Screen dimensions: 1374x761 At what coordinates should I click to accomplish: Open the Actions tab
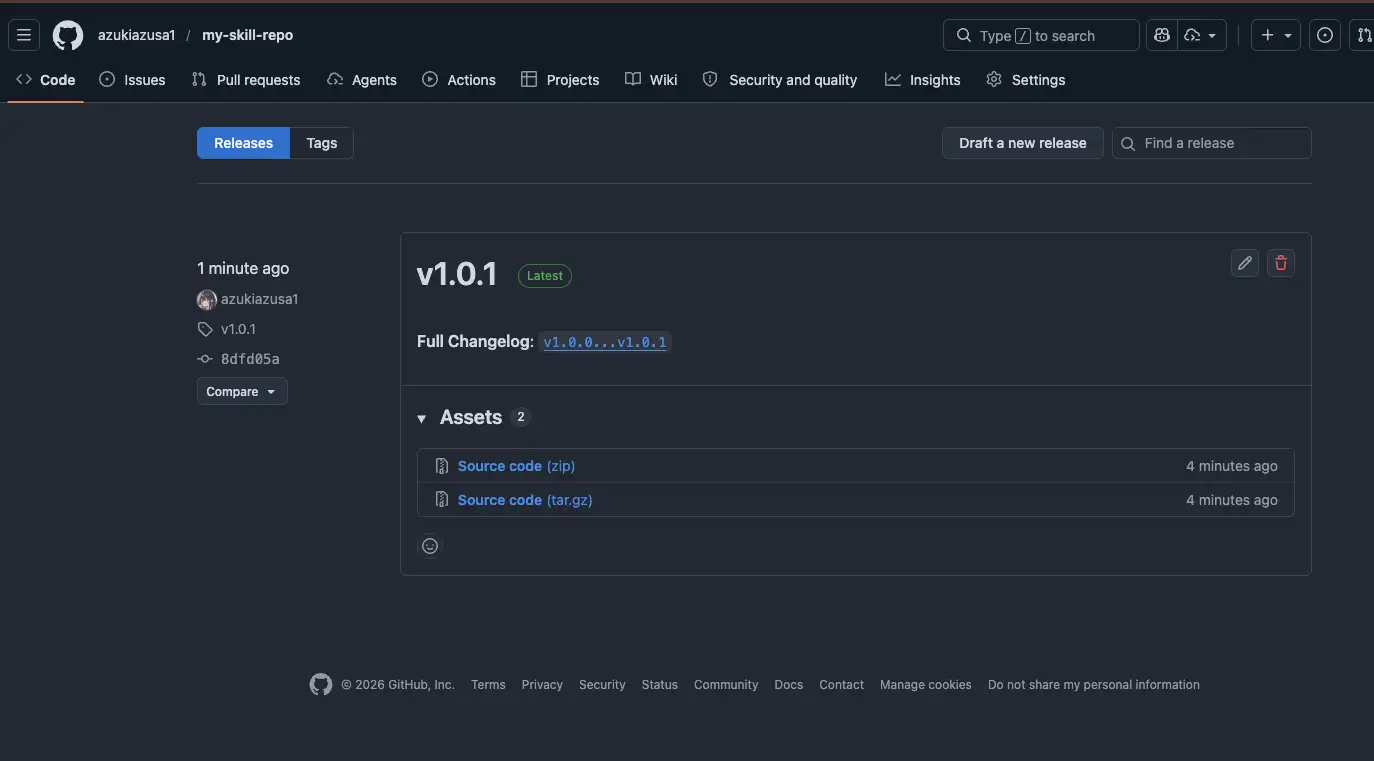[x=459, y=80]
